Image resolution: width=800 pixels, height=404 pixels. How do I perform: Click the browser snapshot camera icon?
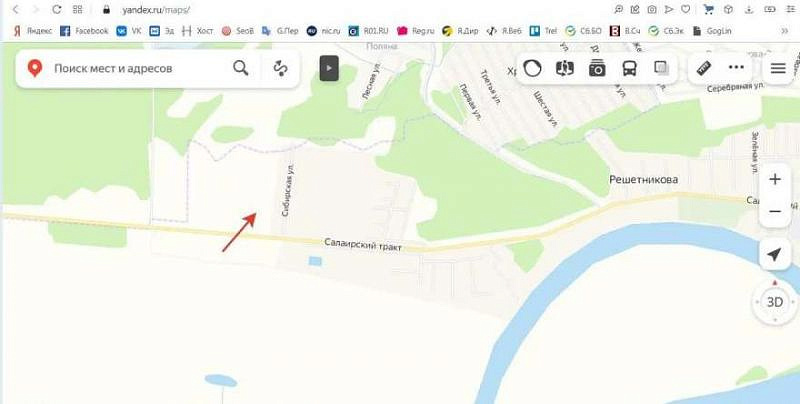[652, 9]
